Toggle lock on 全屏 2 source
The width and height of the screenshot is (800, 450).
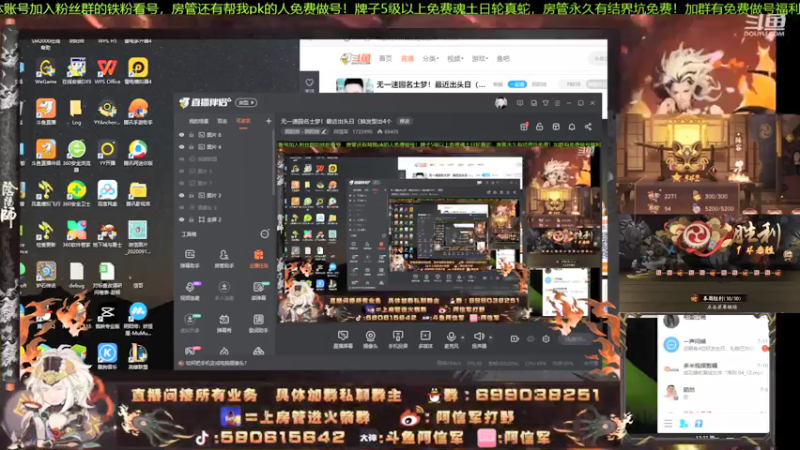click(x=191, y=219)
